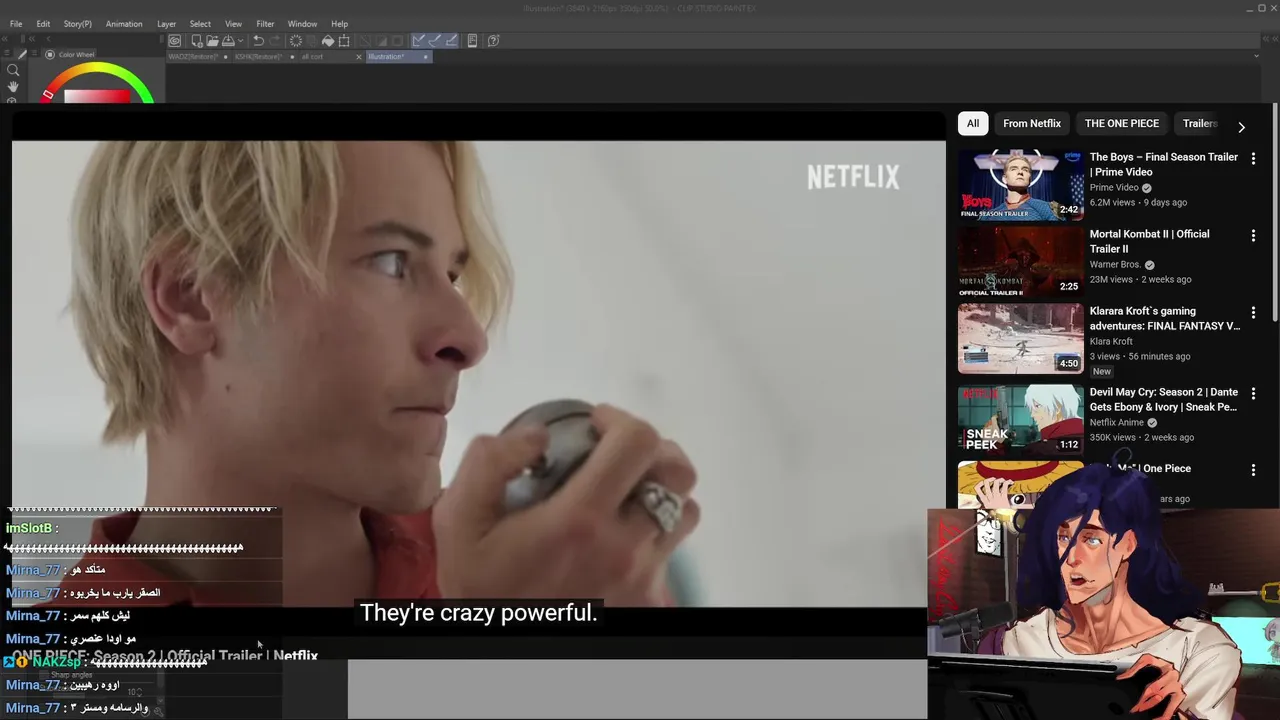The image size is (1280, 720).
Task: Open Warner Bros. channel link
Action: (1115, 265)
